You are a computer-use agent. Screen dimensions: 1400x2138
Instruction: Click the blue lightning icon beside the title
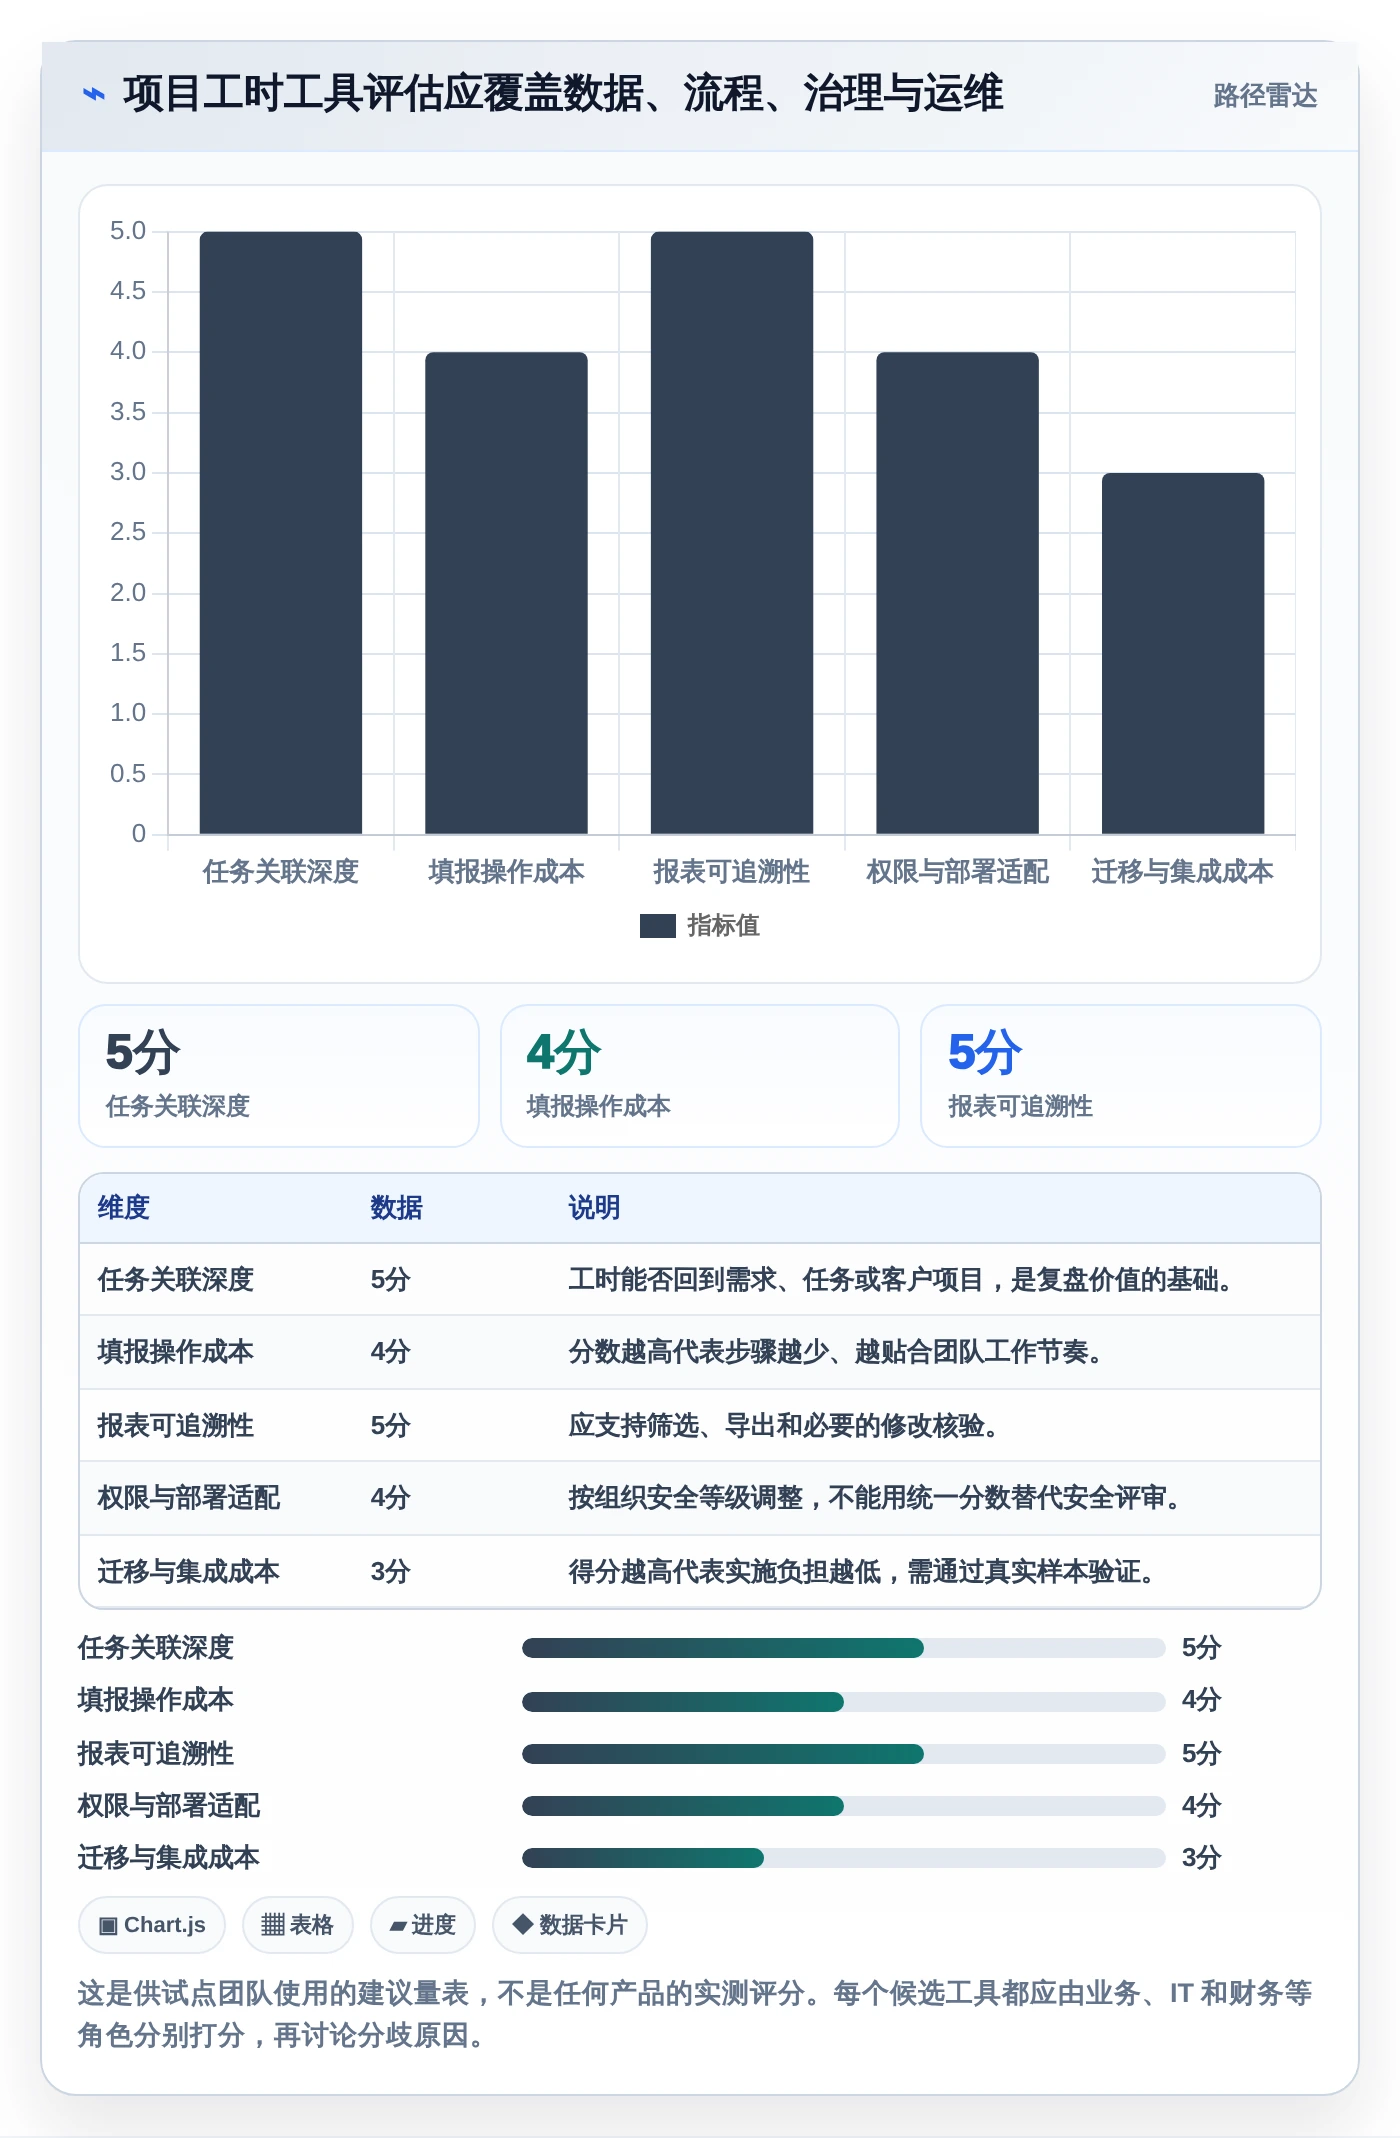click(x=94, y=95)
